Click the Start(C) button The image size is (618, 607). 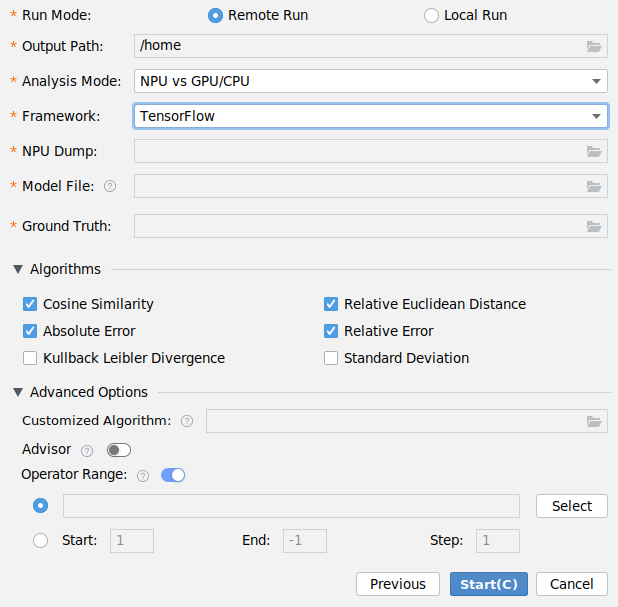[x=489, y=584]
